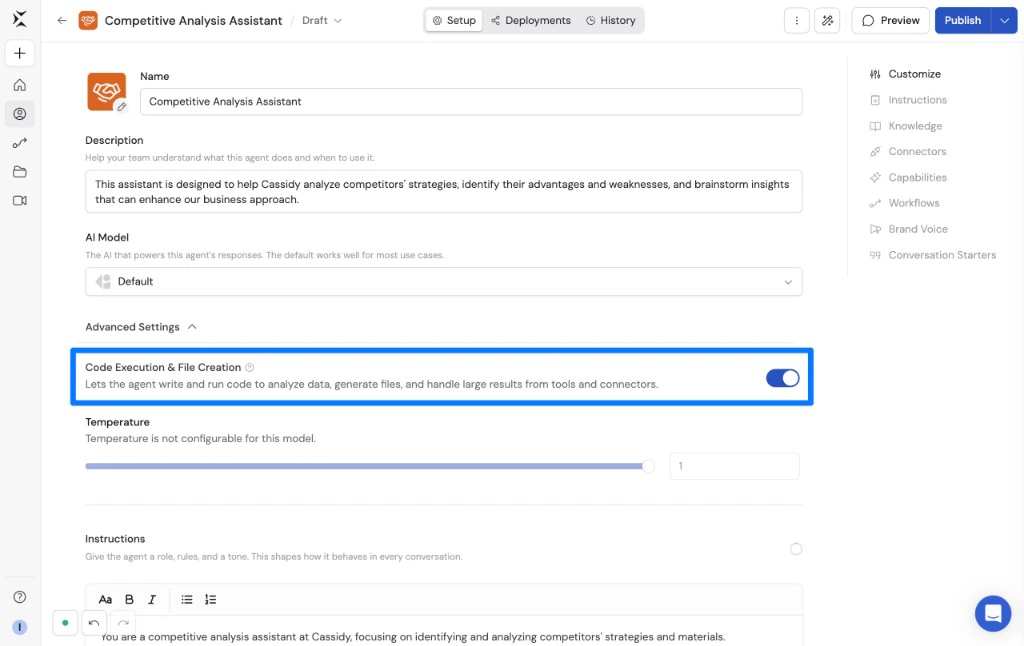Click the Preview button
The image size is (1024, 646).
pos(890,20)
